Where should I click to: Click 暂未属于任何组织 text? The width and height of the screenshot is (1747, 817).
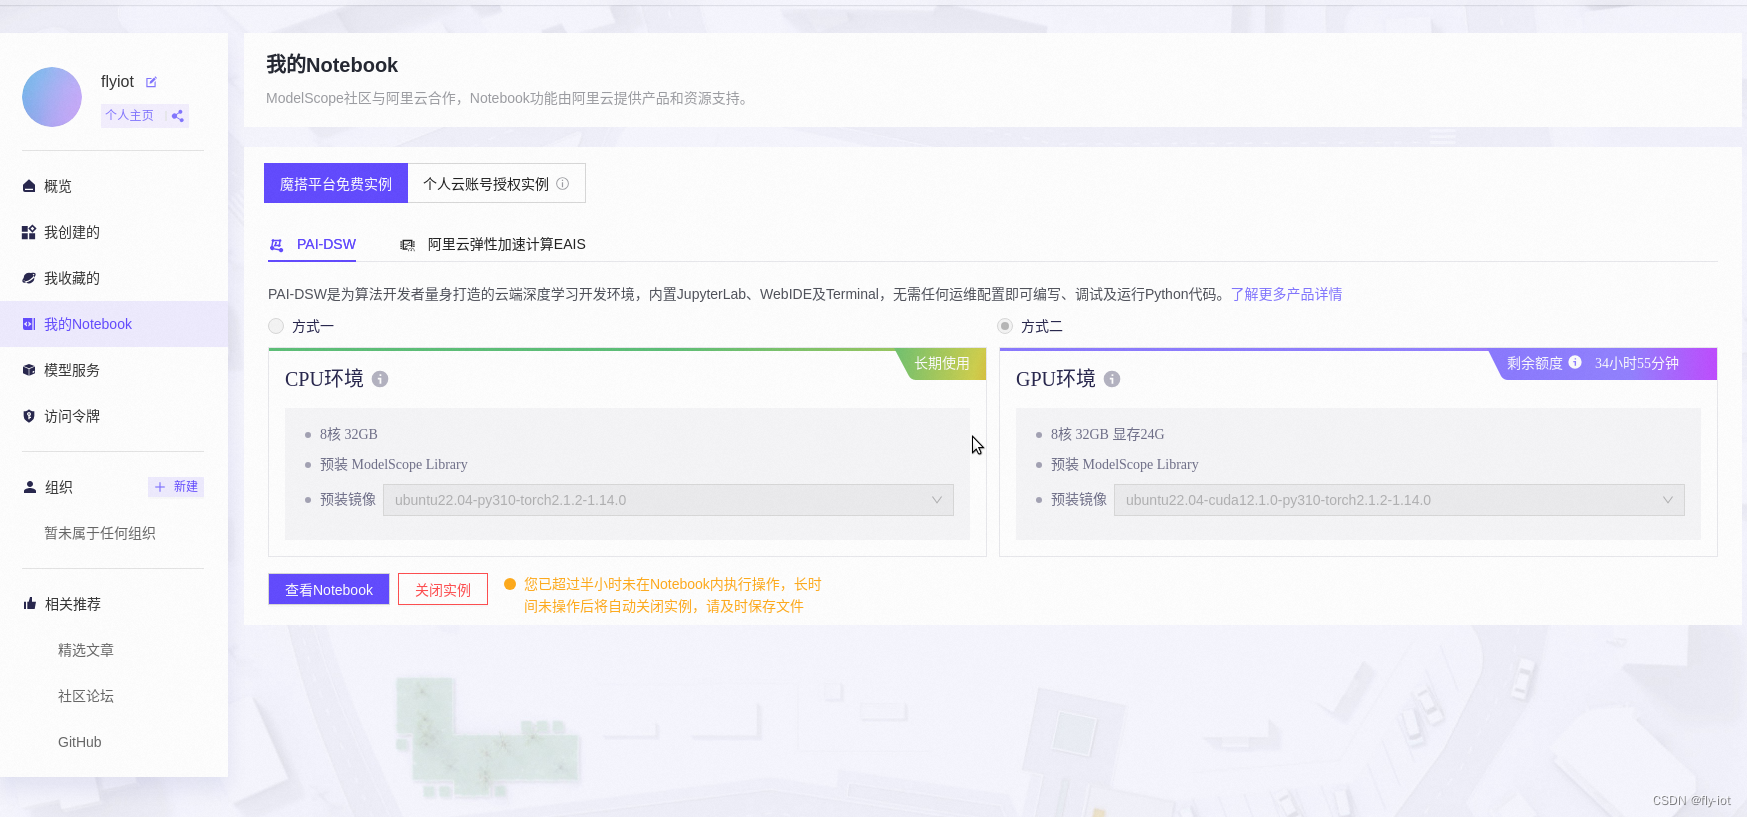click(100, 533)
